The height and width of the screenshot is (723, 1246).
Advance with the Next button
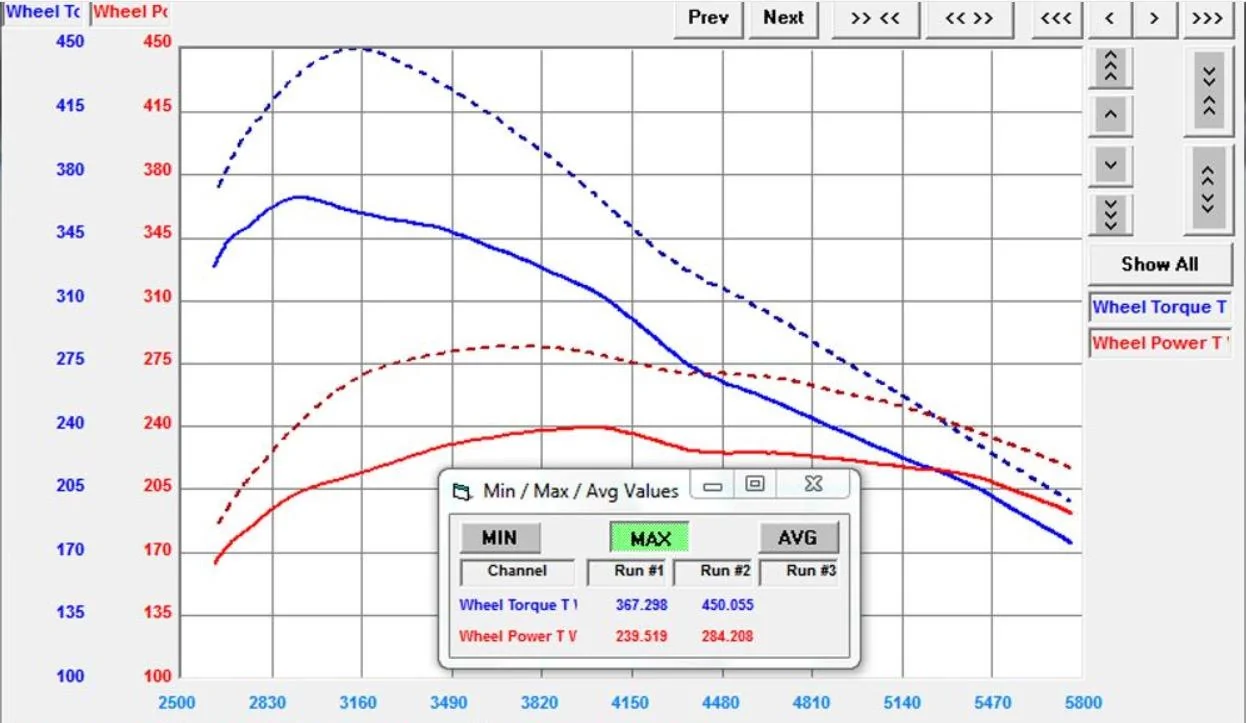[x=783, y=18]
